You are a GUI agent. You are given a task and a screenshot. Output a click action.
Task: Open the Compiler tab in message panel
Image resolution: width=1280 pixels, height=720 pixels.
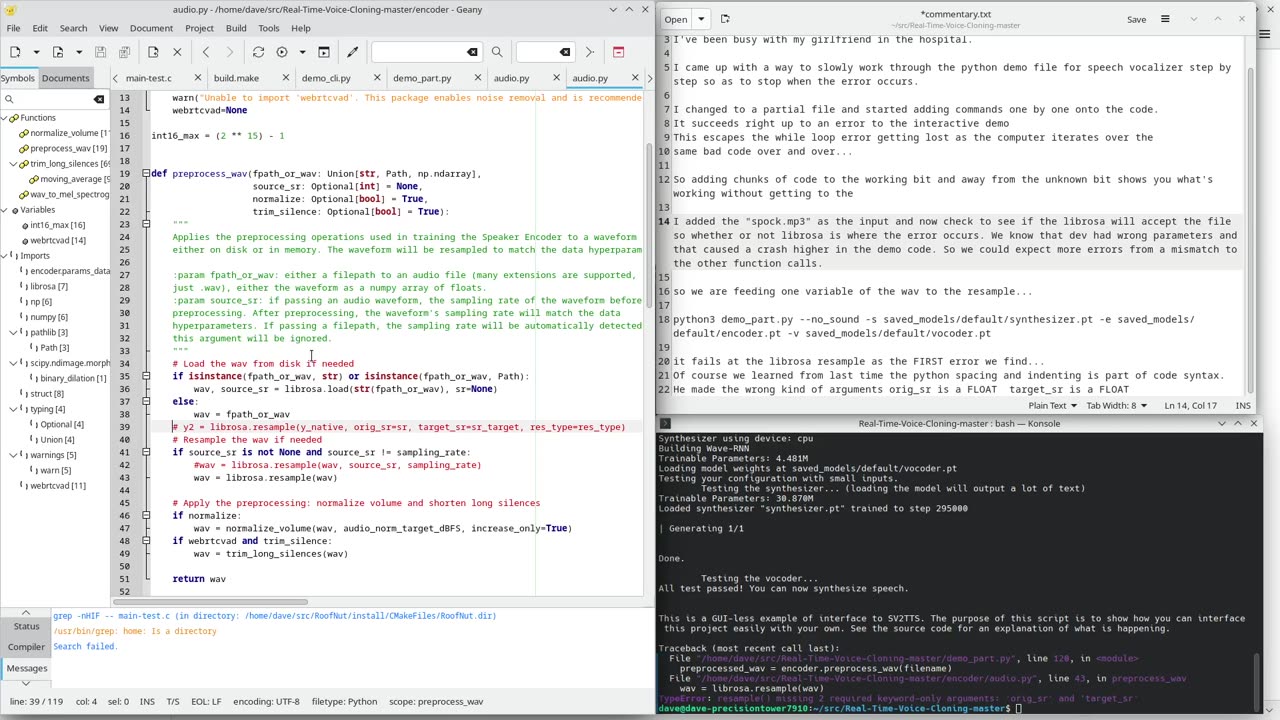click(26, 647)
